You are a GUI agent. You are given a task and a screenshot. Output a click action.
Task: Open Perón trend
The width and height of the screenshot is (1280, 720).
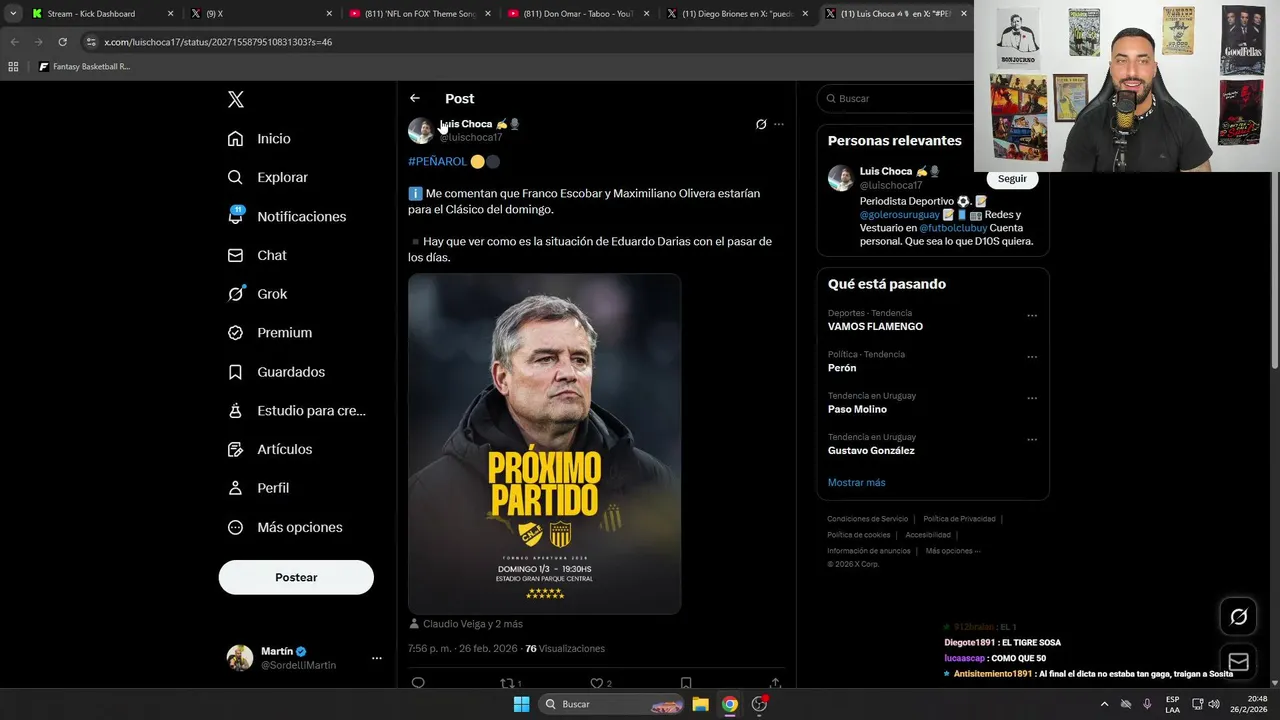[x=842, y=368]
